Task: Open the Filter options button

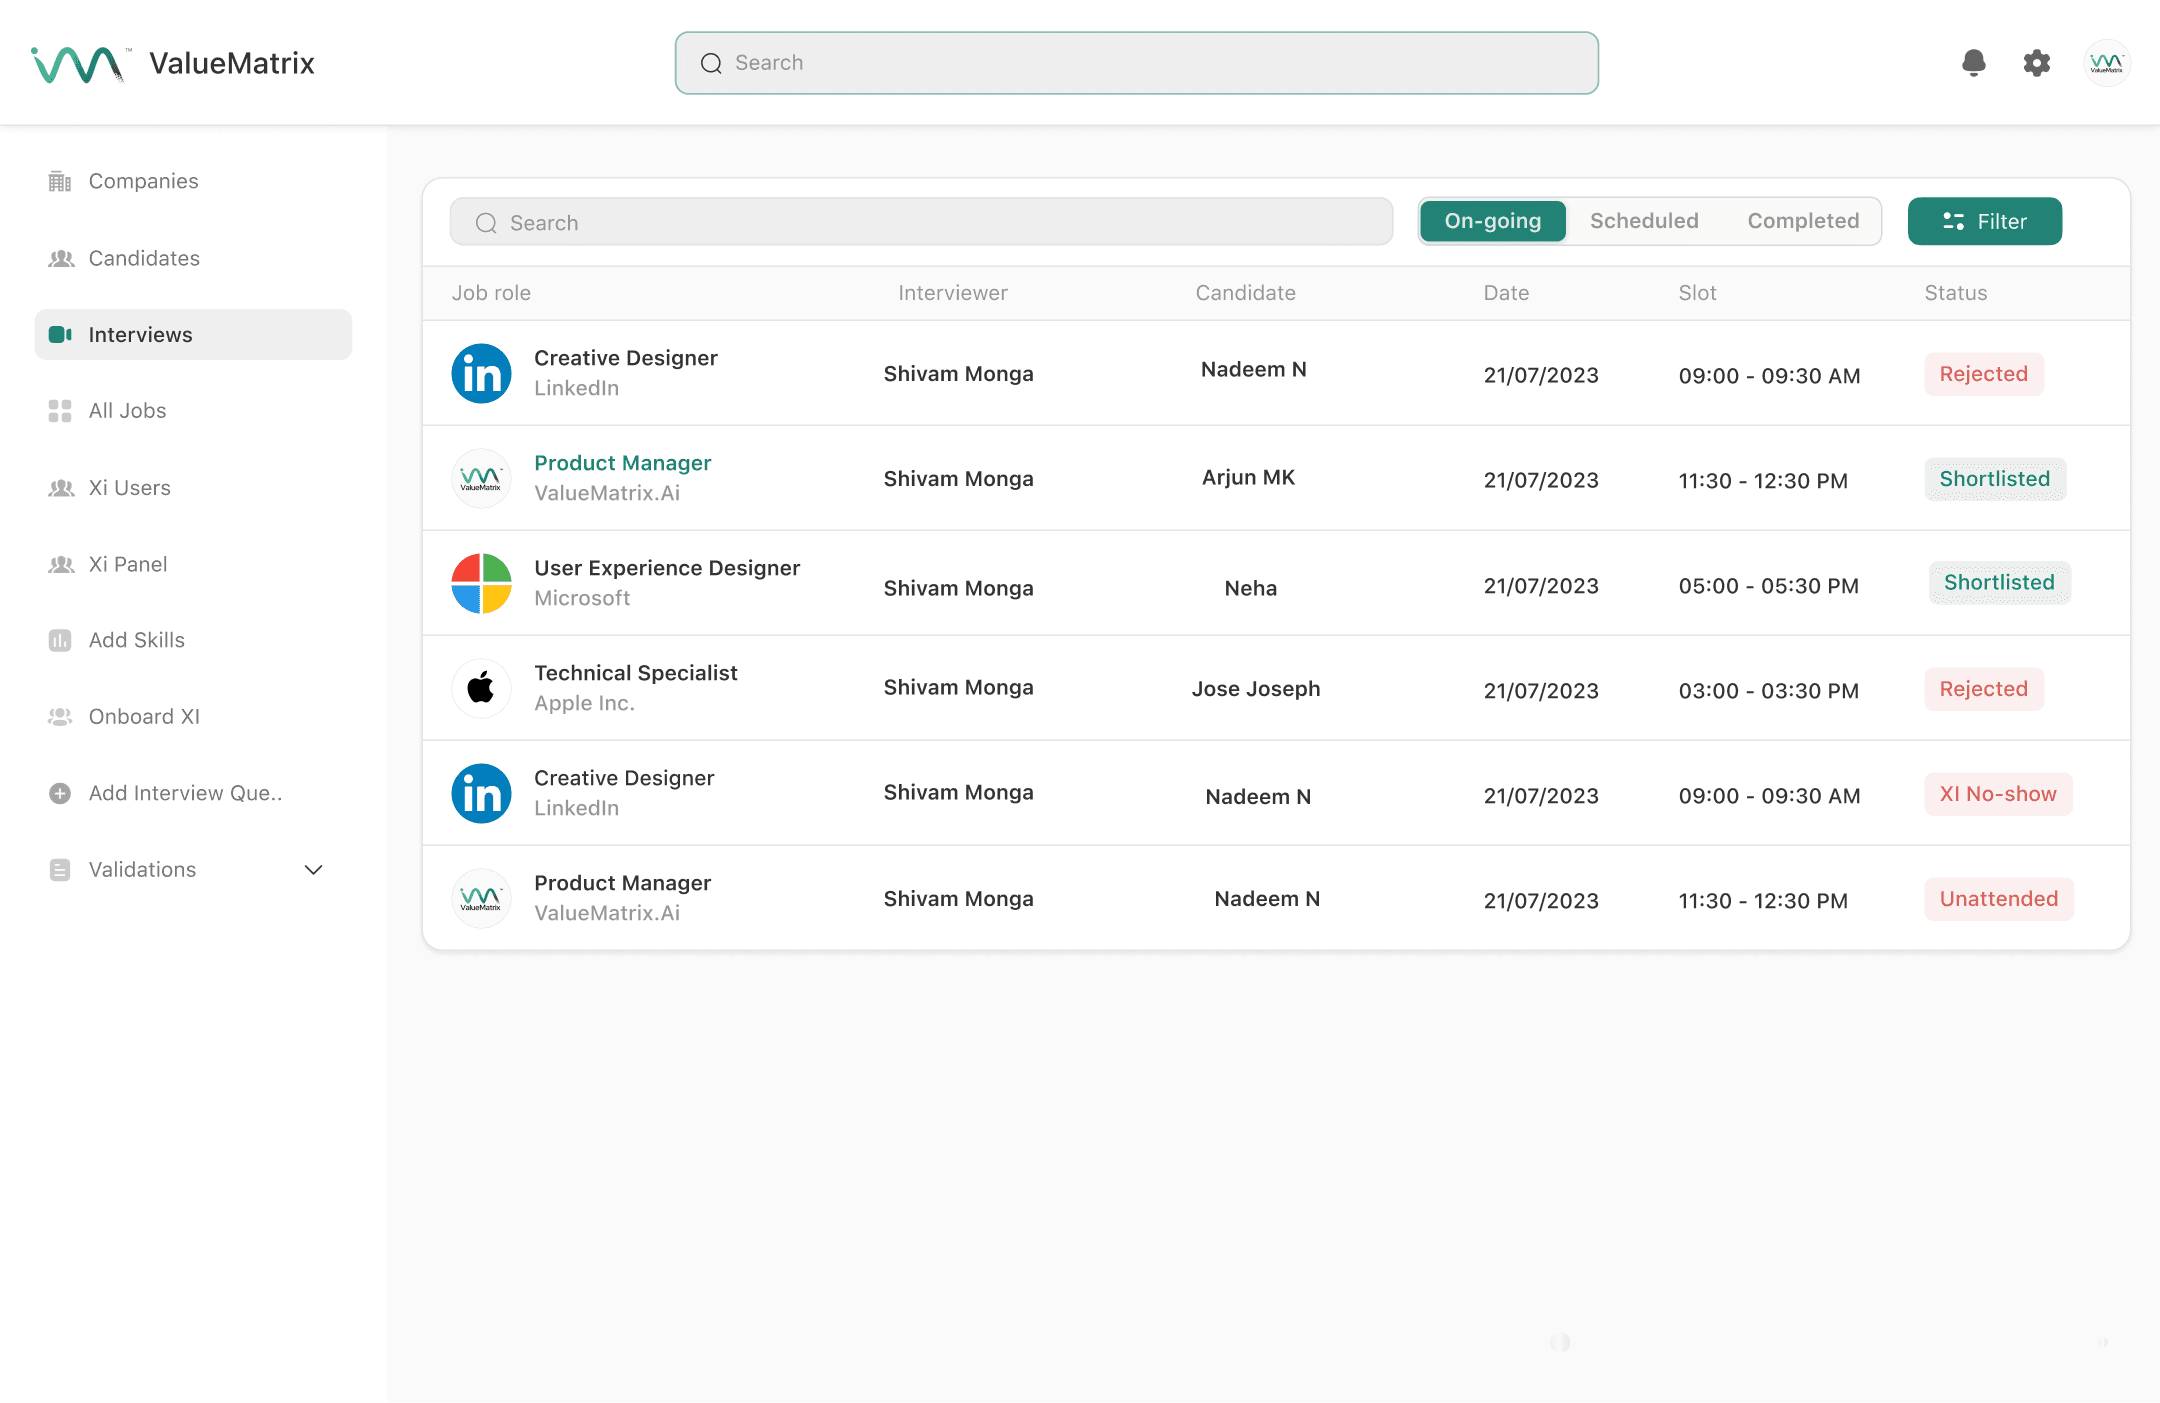Action: click(x=1984, y=221)
